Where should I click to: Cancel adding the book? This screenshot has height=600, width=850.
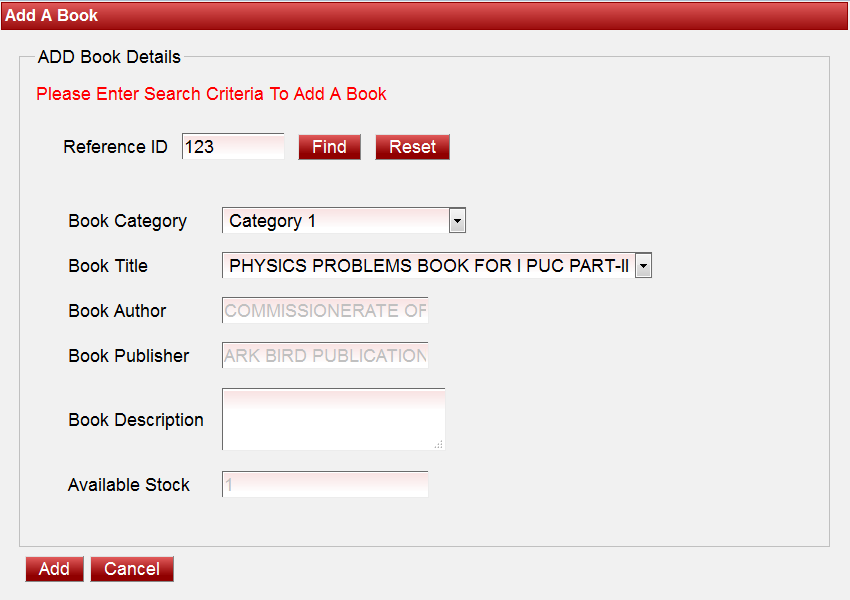coord(132,569)
